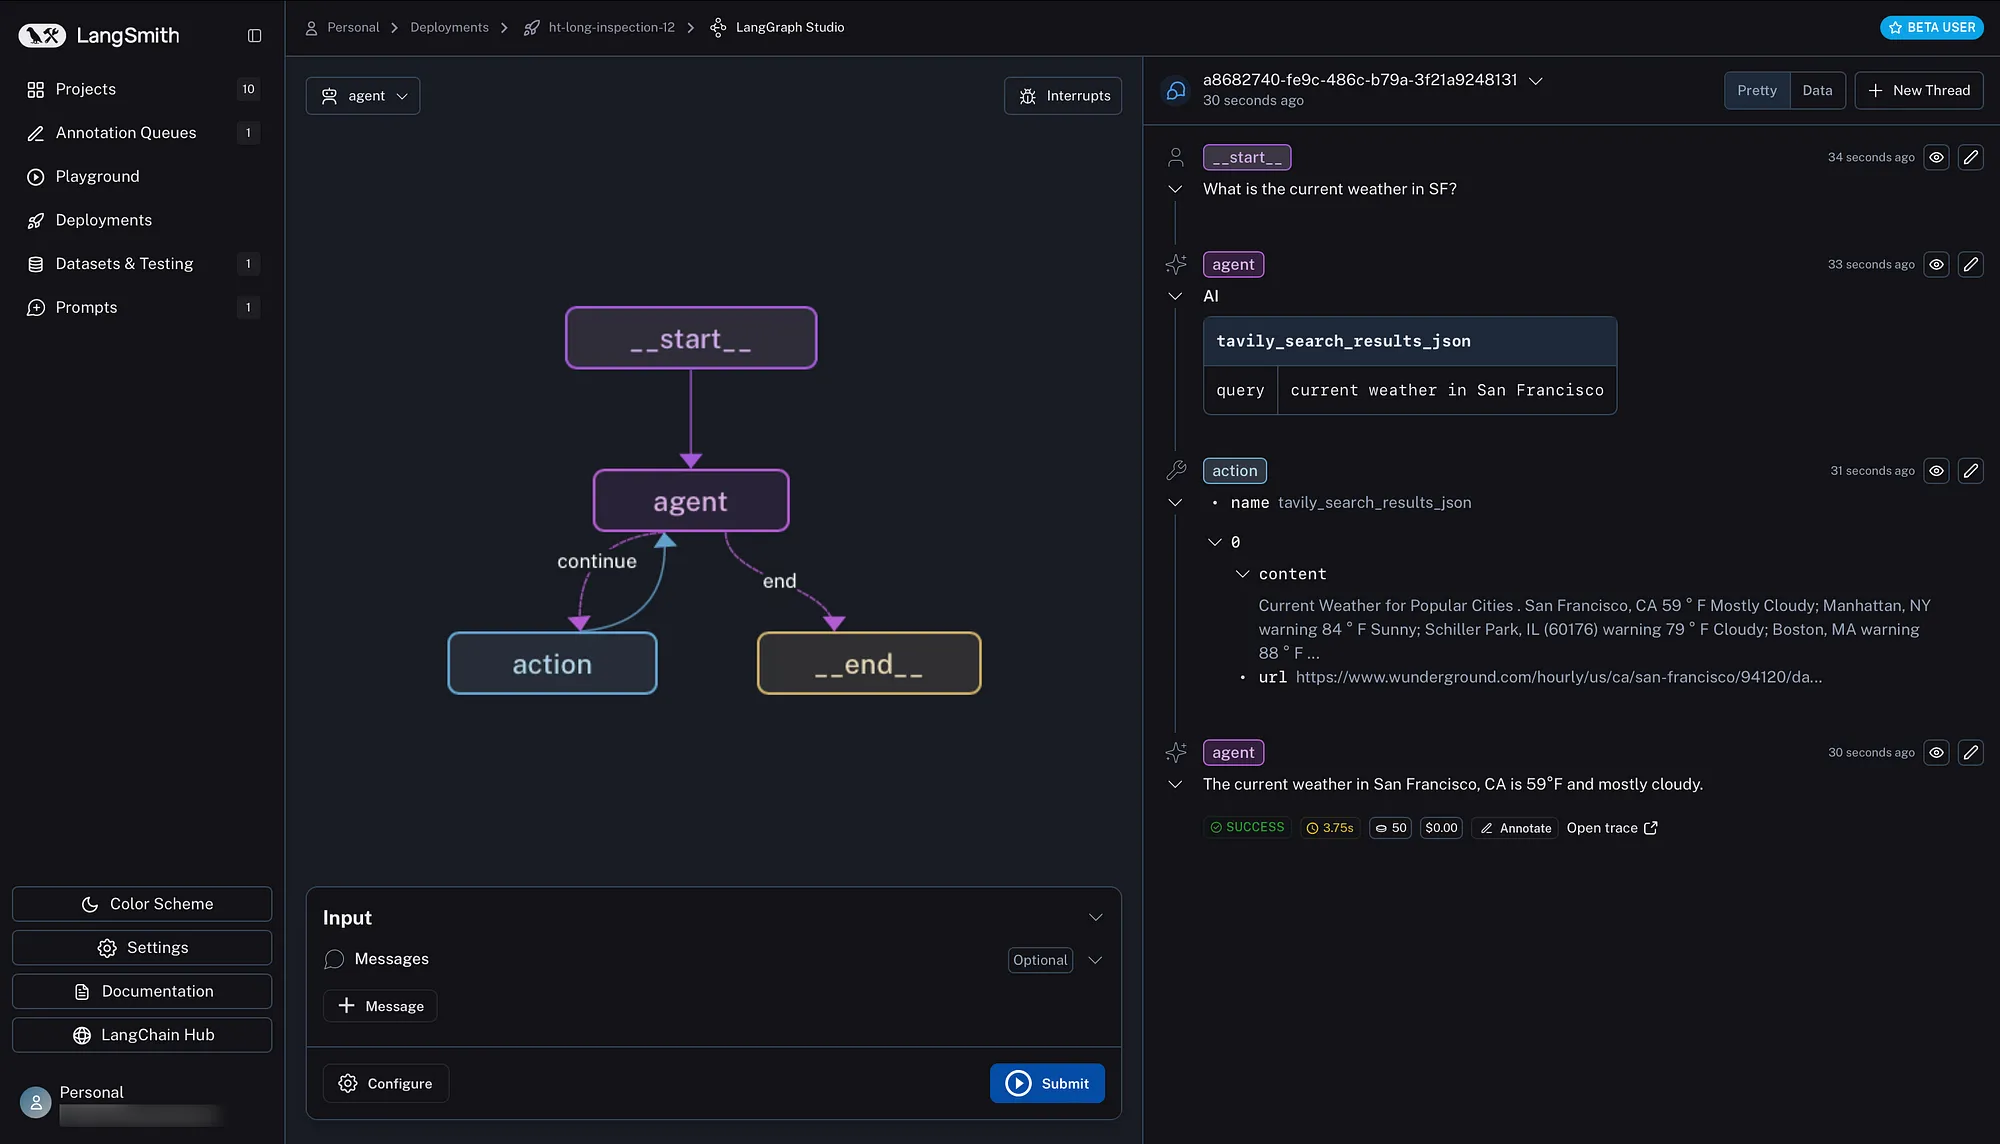Go to ht-long-inspection-12 breadcrumb
The width and height of the screenshot is (2000, 1144).
tap(611, 27)
